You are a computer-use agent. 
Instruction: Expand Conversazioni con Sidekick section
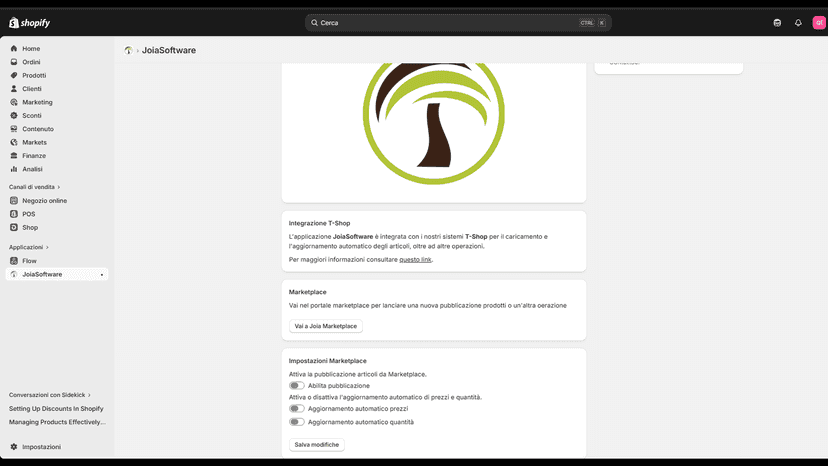click(50, 395)
